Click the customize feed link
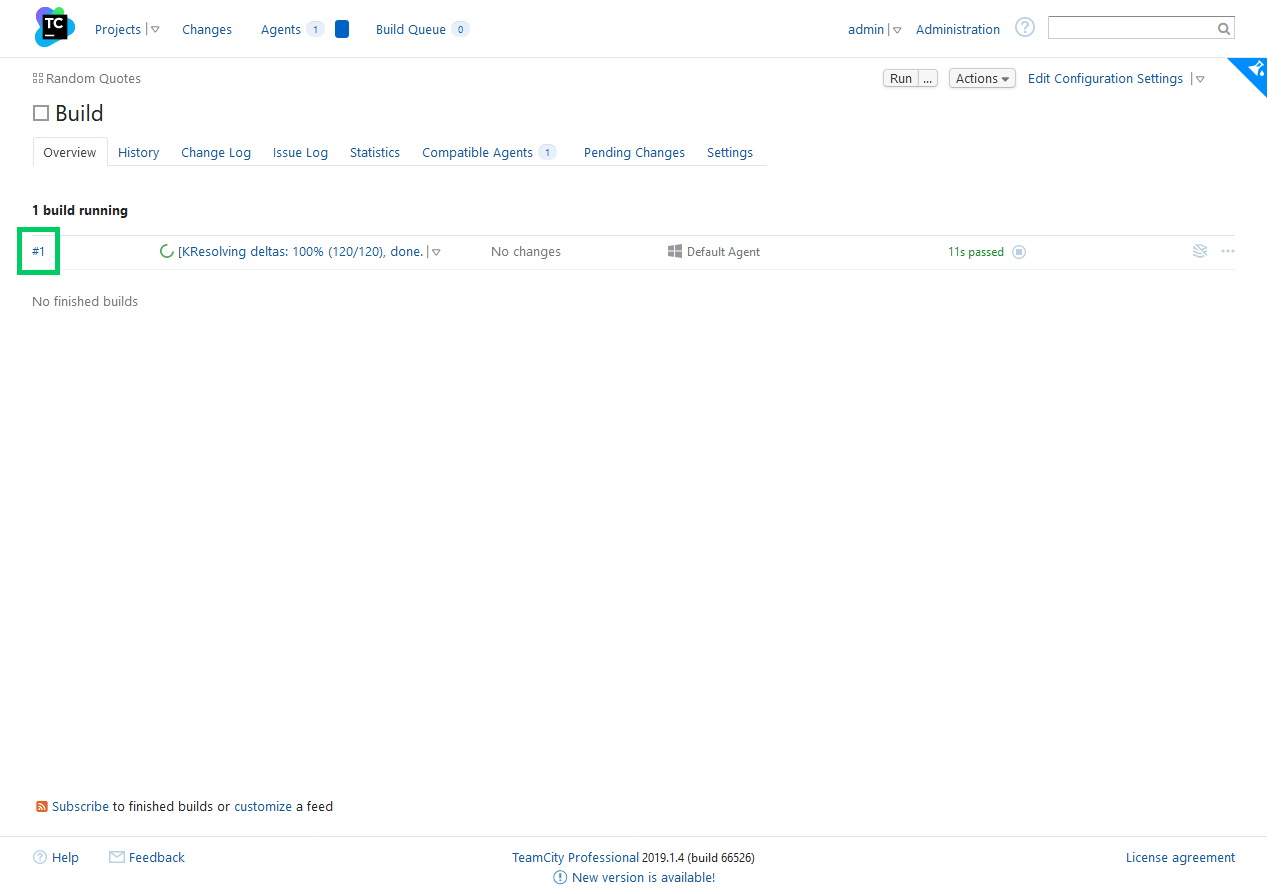 [263, 806]
